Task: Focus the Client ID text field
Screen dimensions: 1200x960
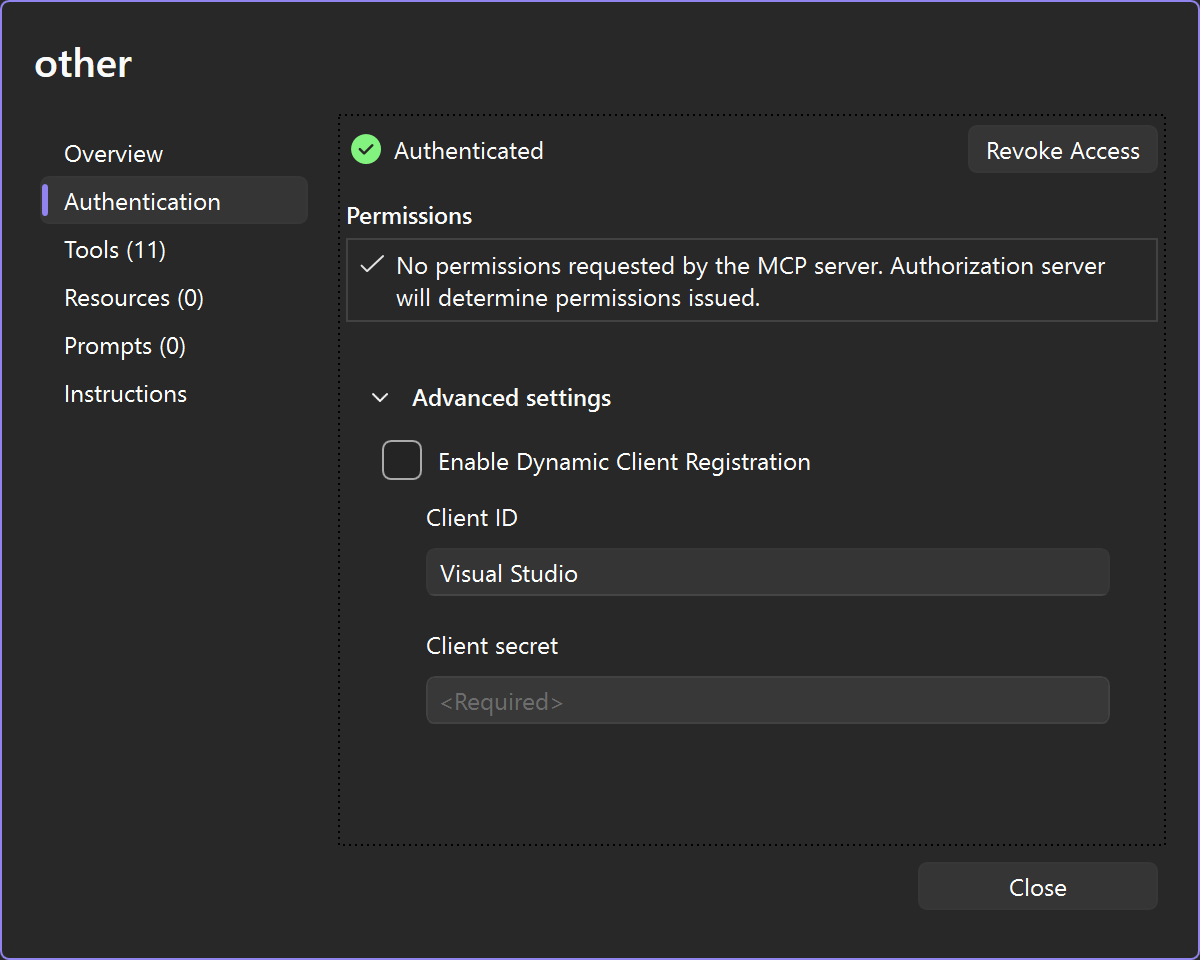Action: point(768,572)
